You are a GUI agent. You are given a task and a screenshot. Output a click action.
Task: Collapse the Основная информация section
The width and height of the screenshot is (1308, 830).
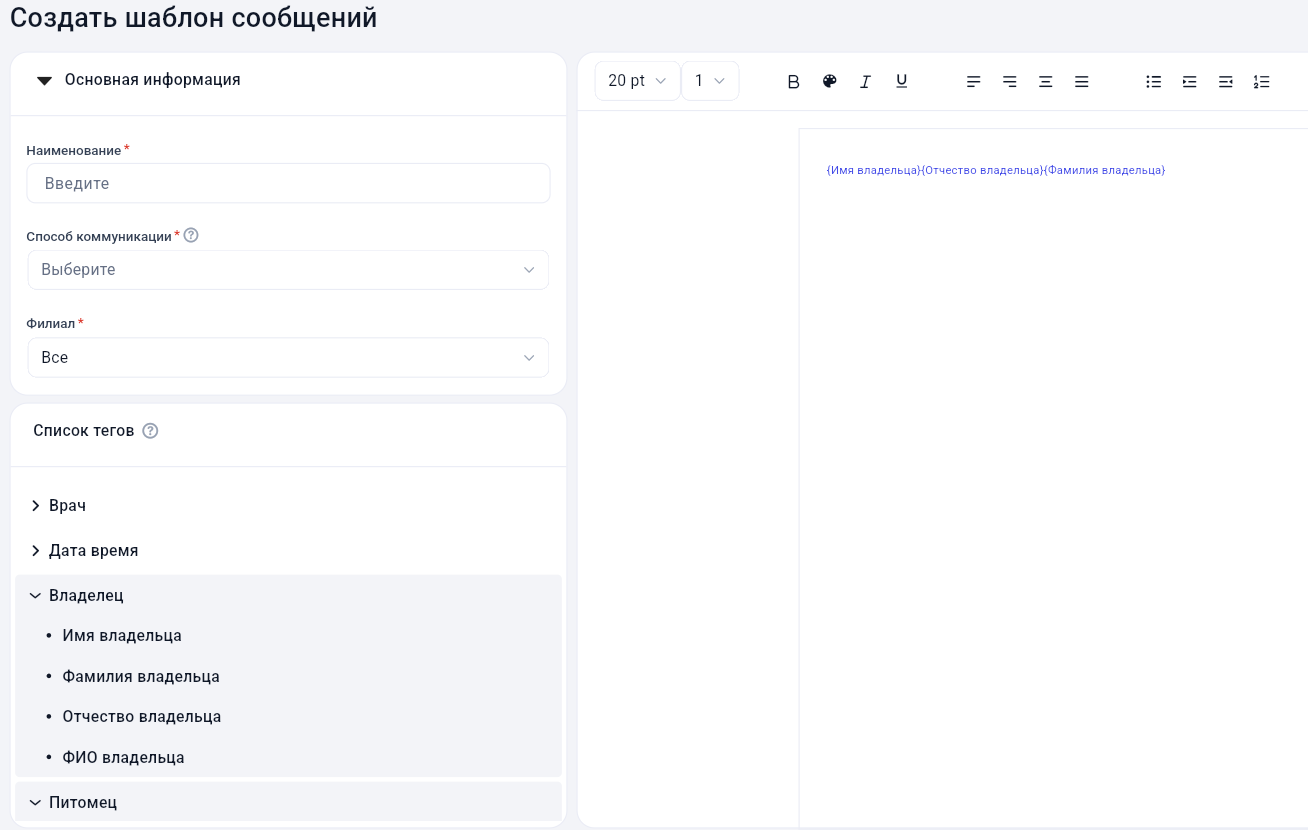(44, 81)
